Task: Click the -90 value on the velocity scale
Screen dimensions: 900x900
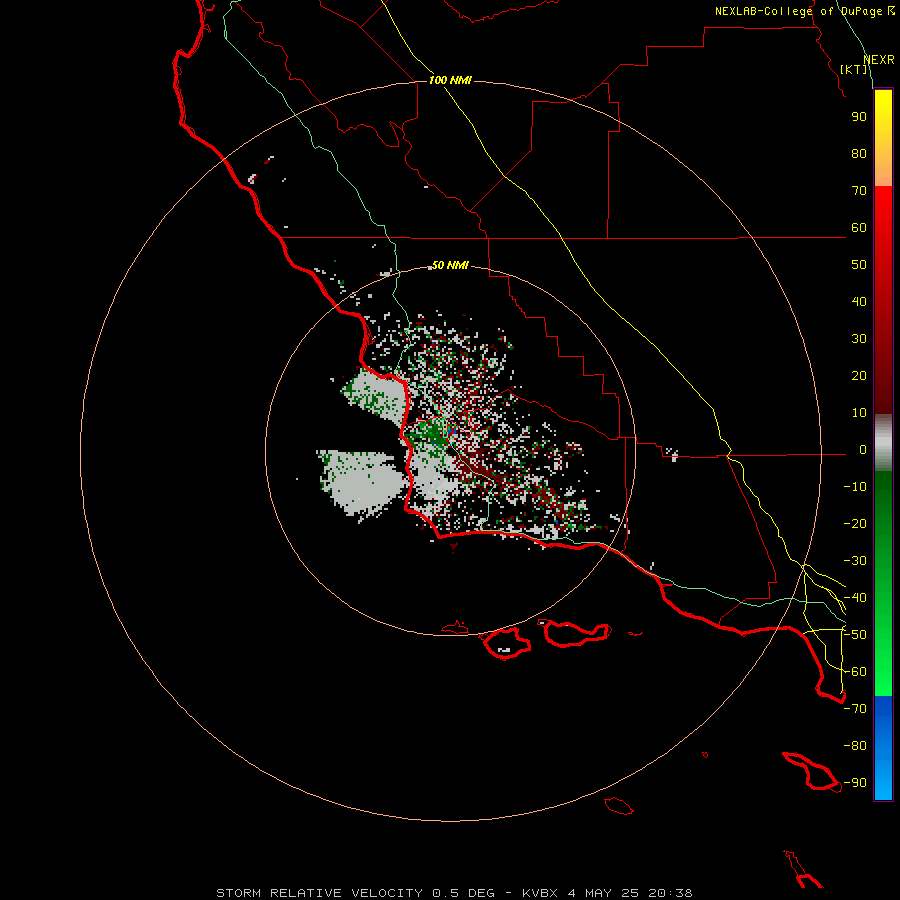Action: pyautogui.click(x=855, y=783)
